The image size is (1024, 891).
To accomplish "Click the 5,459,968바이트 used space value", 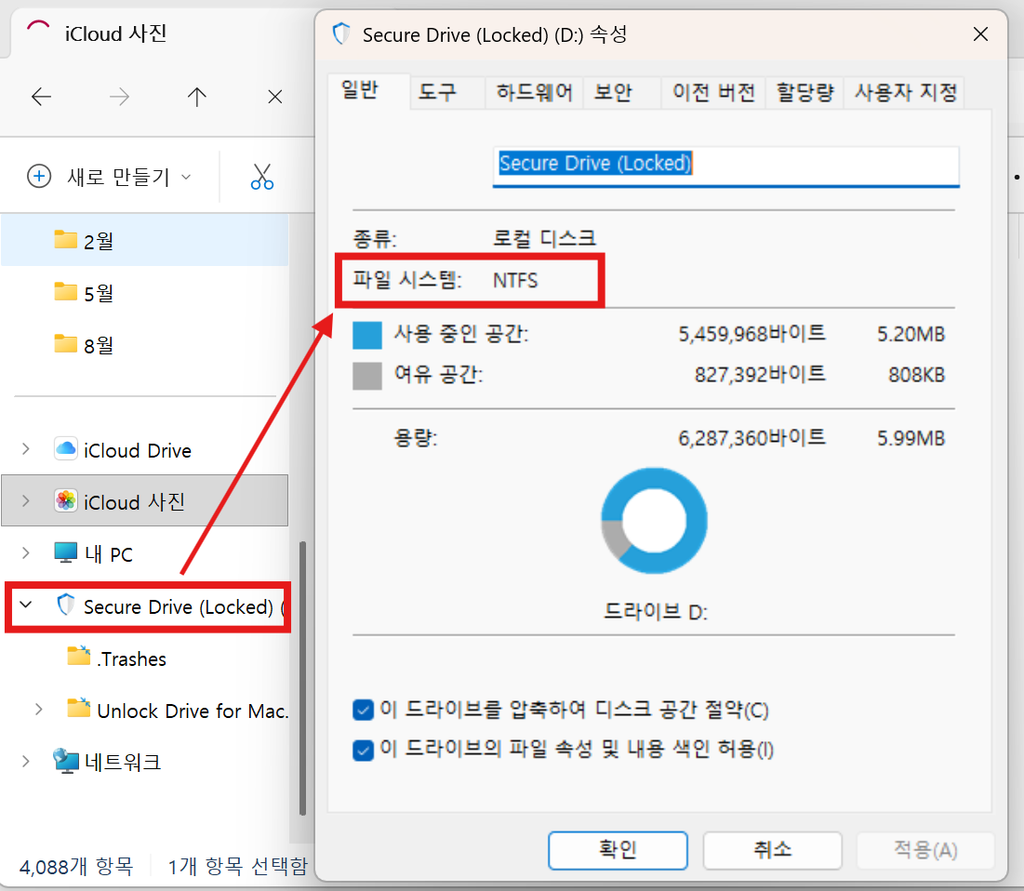I will [752, 334].
